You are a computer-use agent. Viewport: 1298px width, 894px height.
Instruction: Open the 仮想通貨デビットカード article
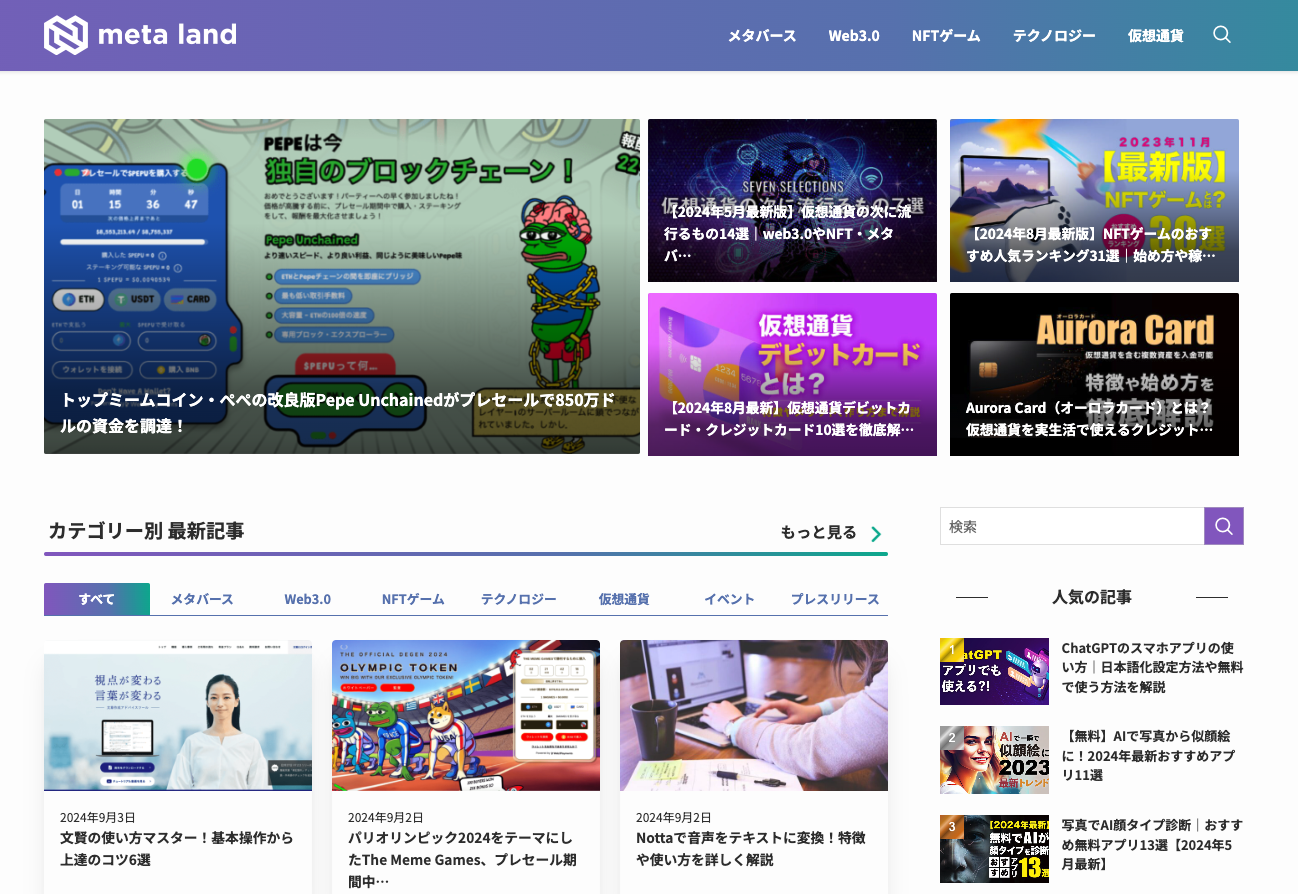pos(793,374)
